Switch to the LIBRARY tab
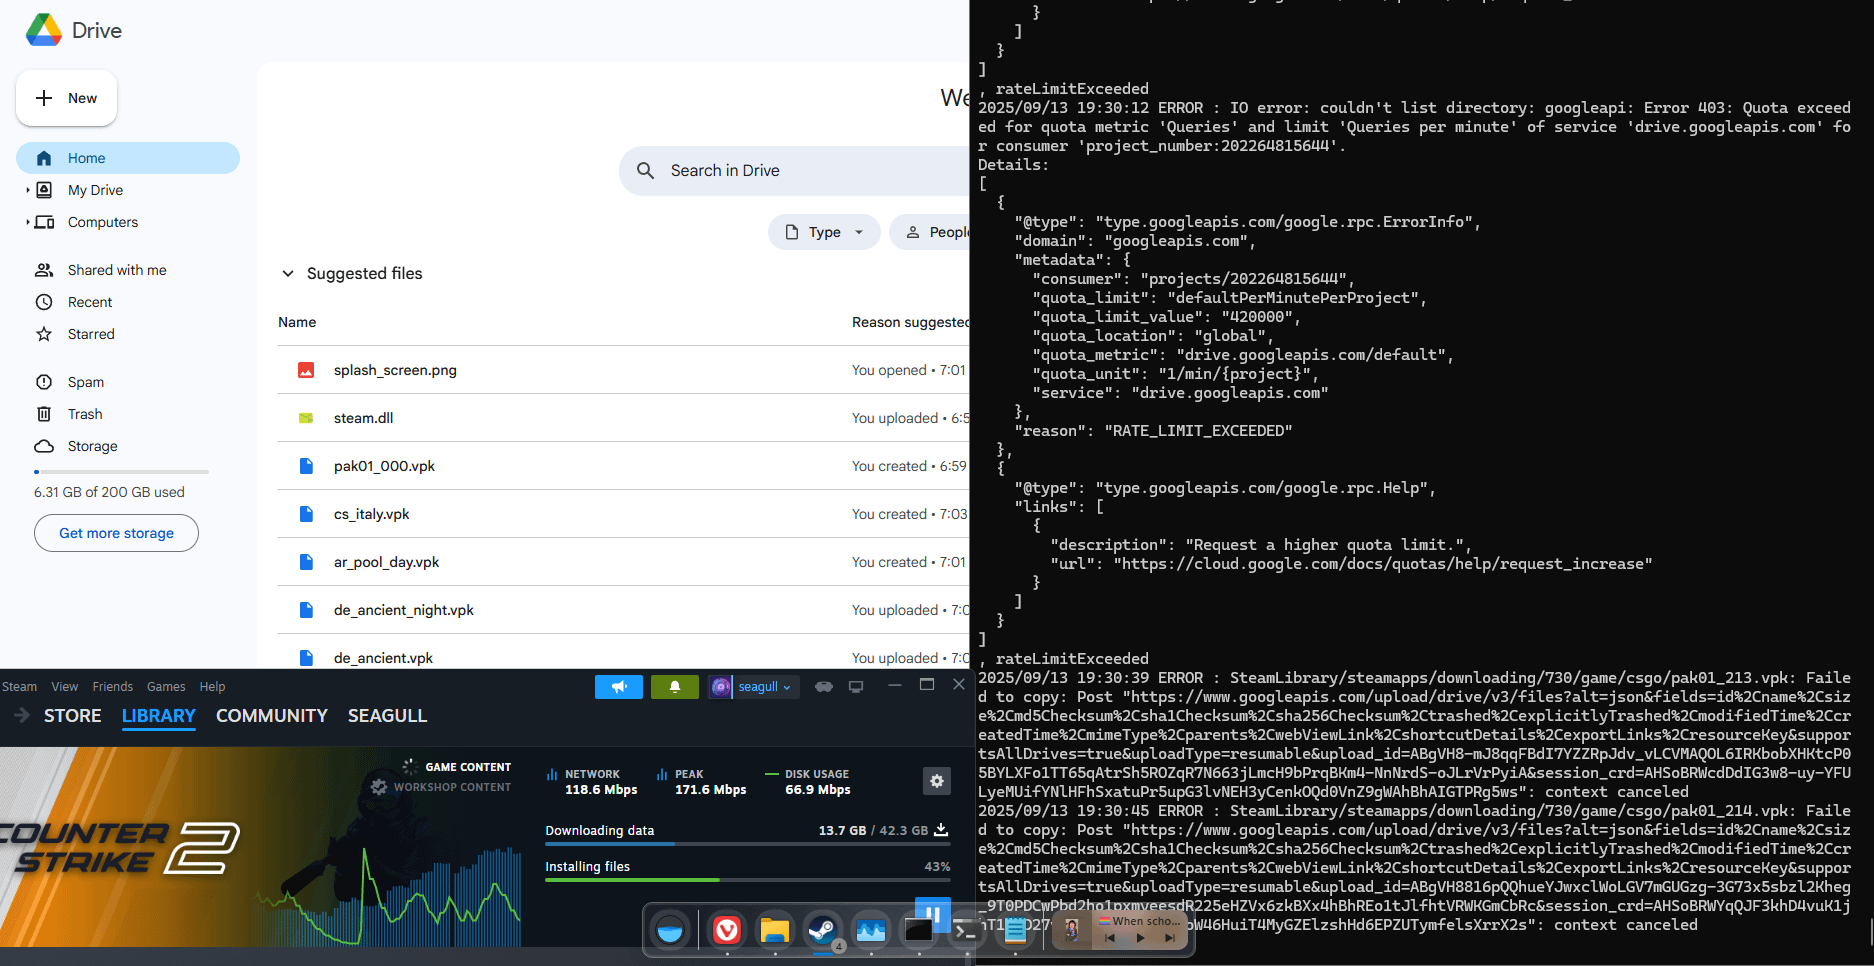This screenshot has height=966, width=1874. click(x=159, y=716)
